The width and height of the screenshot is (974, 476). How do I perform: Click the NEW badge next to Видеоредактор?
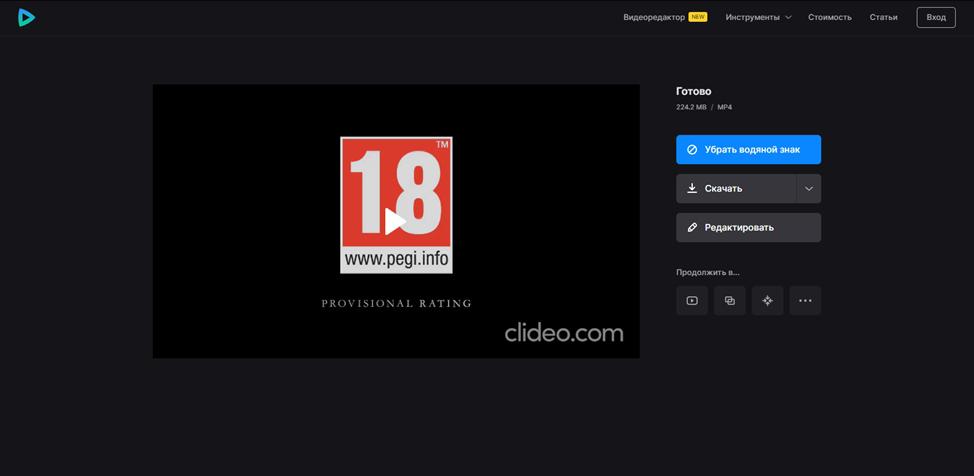pos(698,17)
